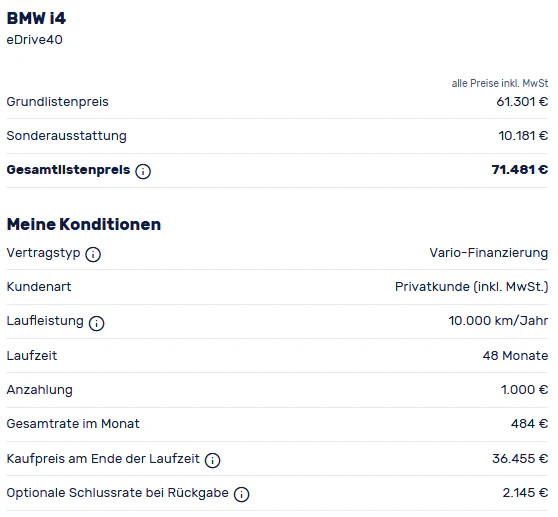Click info icon beside Vertragstyp
This screenshot has width=558, height=517.
click(x=93, y=254)
